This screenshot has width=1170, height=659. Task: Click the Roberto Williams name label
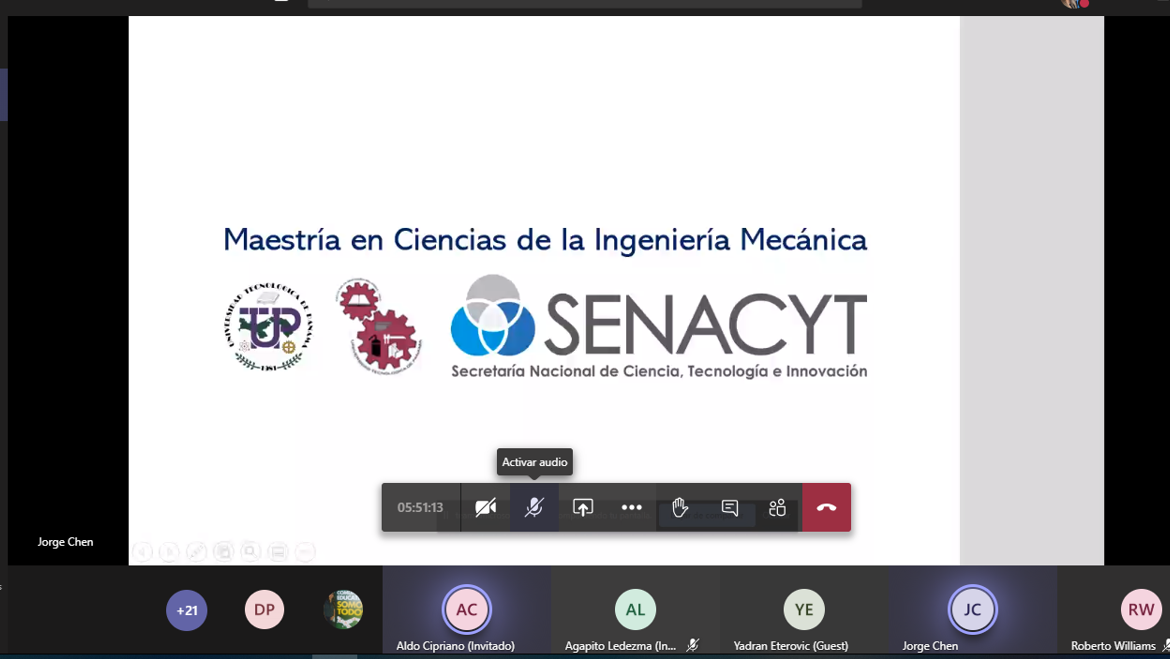pyautogui.click(x=1113, y=646)
